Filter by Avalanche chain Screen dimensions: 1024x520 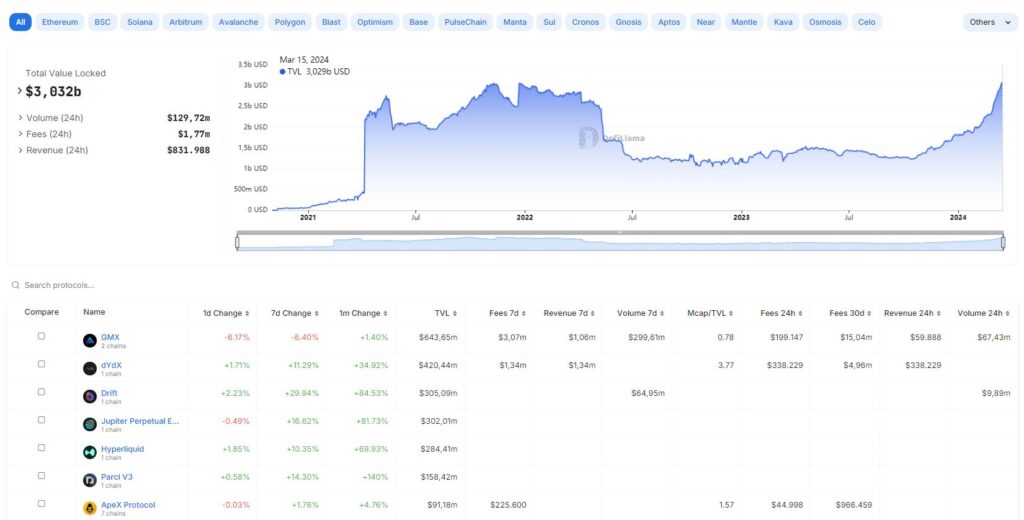coord(238,22)
